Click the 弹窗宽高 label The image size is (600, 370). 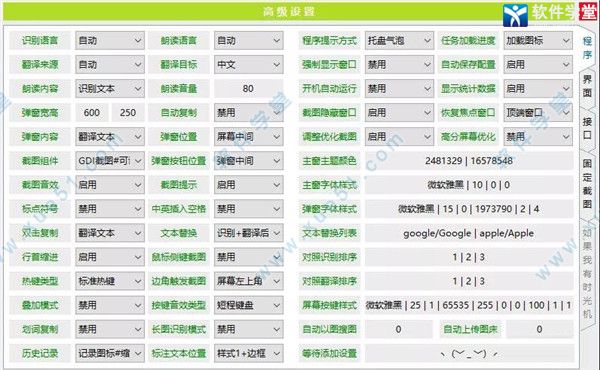(x=40, y=113)
